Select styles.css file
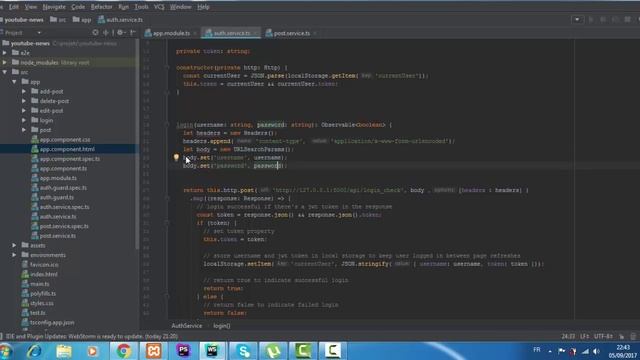Image resolution: width=640 pixels, height=360 pixels. click(x=42, y=303)
